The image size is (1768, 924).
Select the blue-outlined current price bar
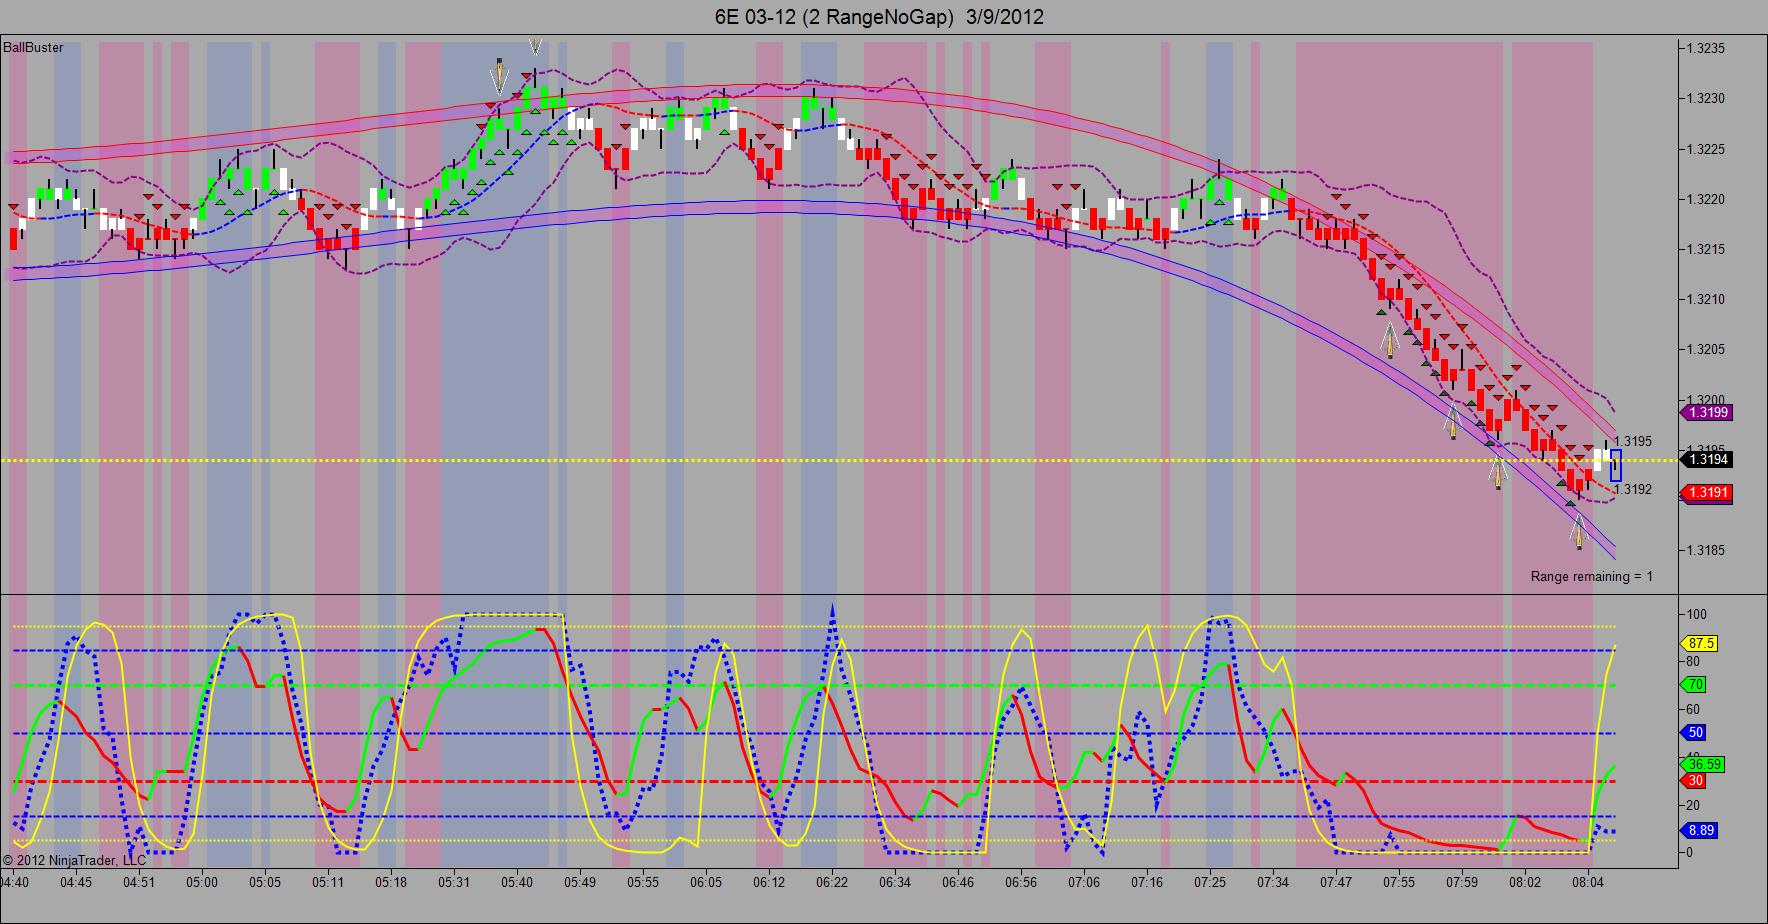point(1616,465)
